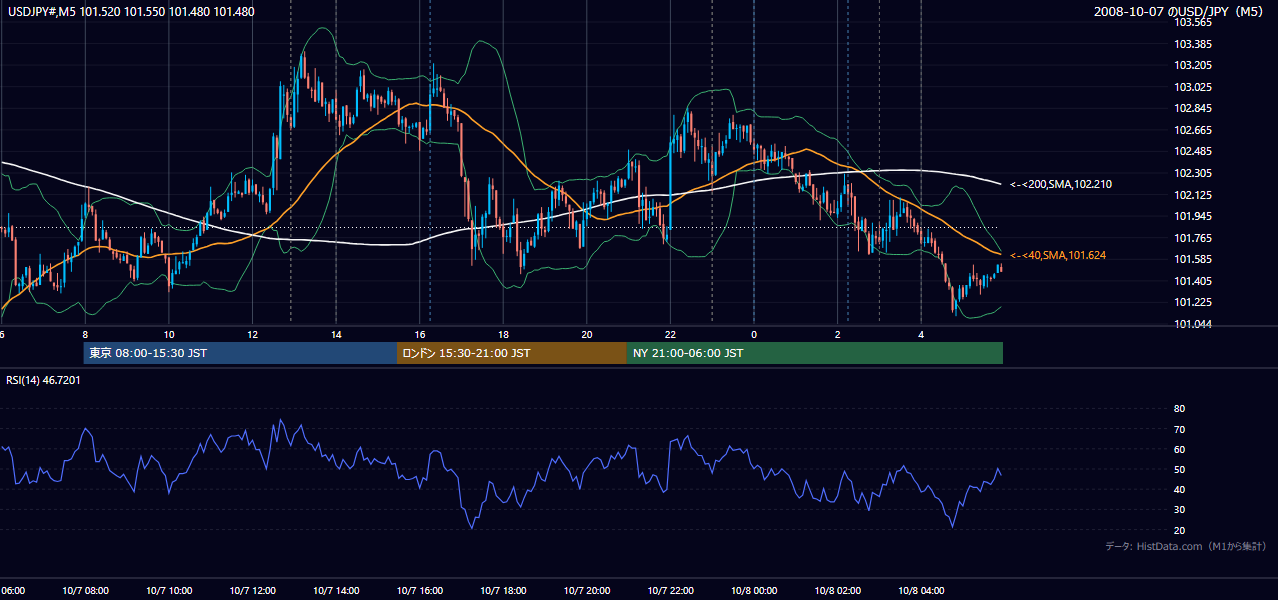
Task: Click the 101.765 price axis label
Action: click(x=1192, y=238)
